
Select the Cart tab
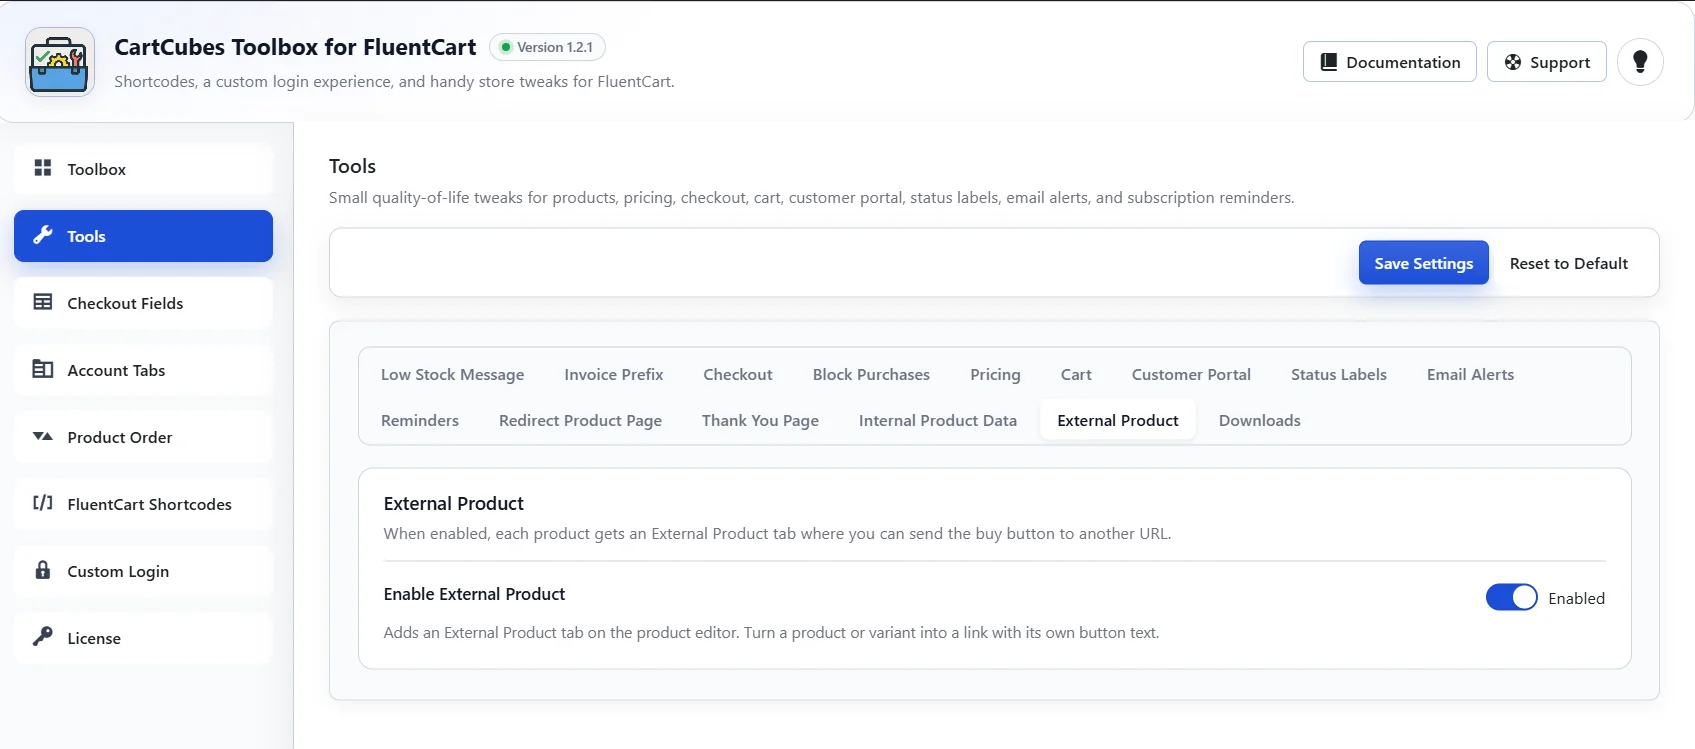click(x=1076, y=374)
